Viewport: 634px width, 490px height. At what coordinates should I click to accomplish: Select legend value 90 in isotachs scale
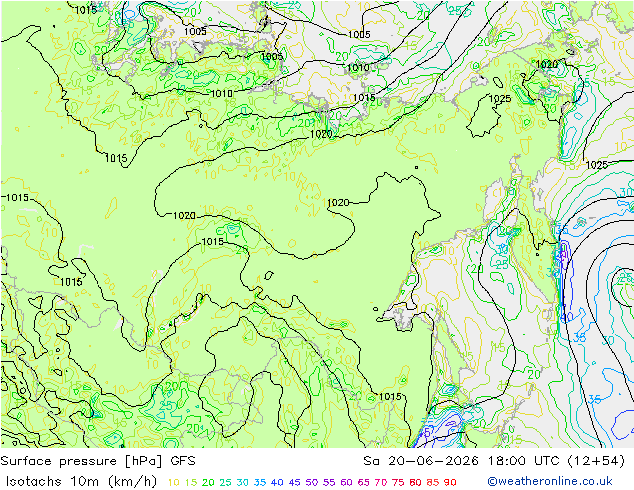[x=450, y=482]
